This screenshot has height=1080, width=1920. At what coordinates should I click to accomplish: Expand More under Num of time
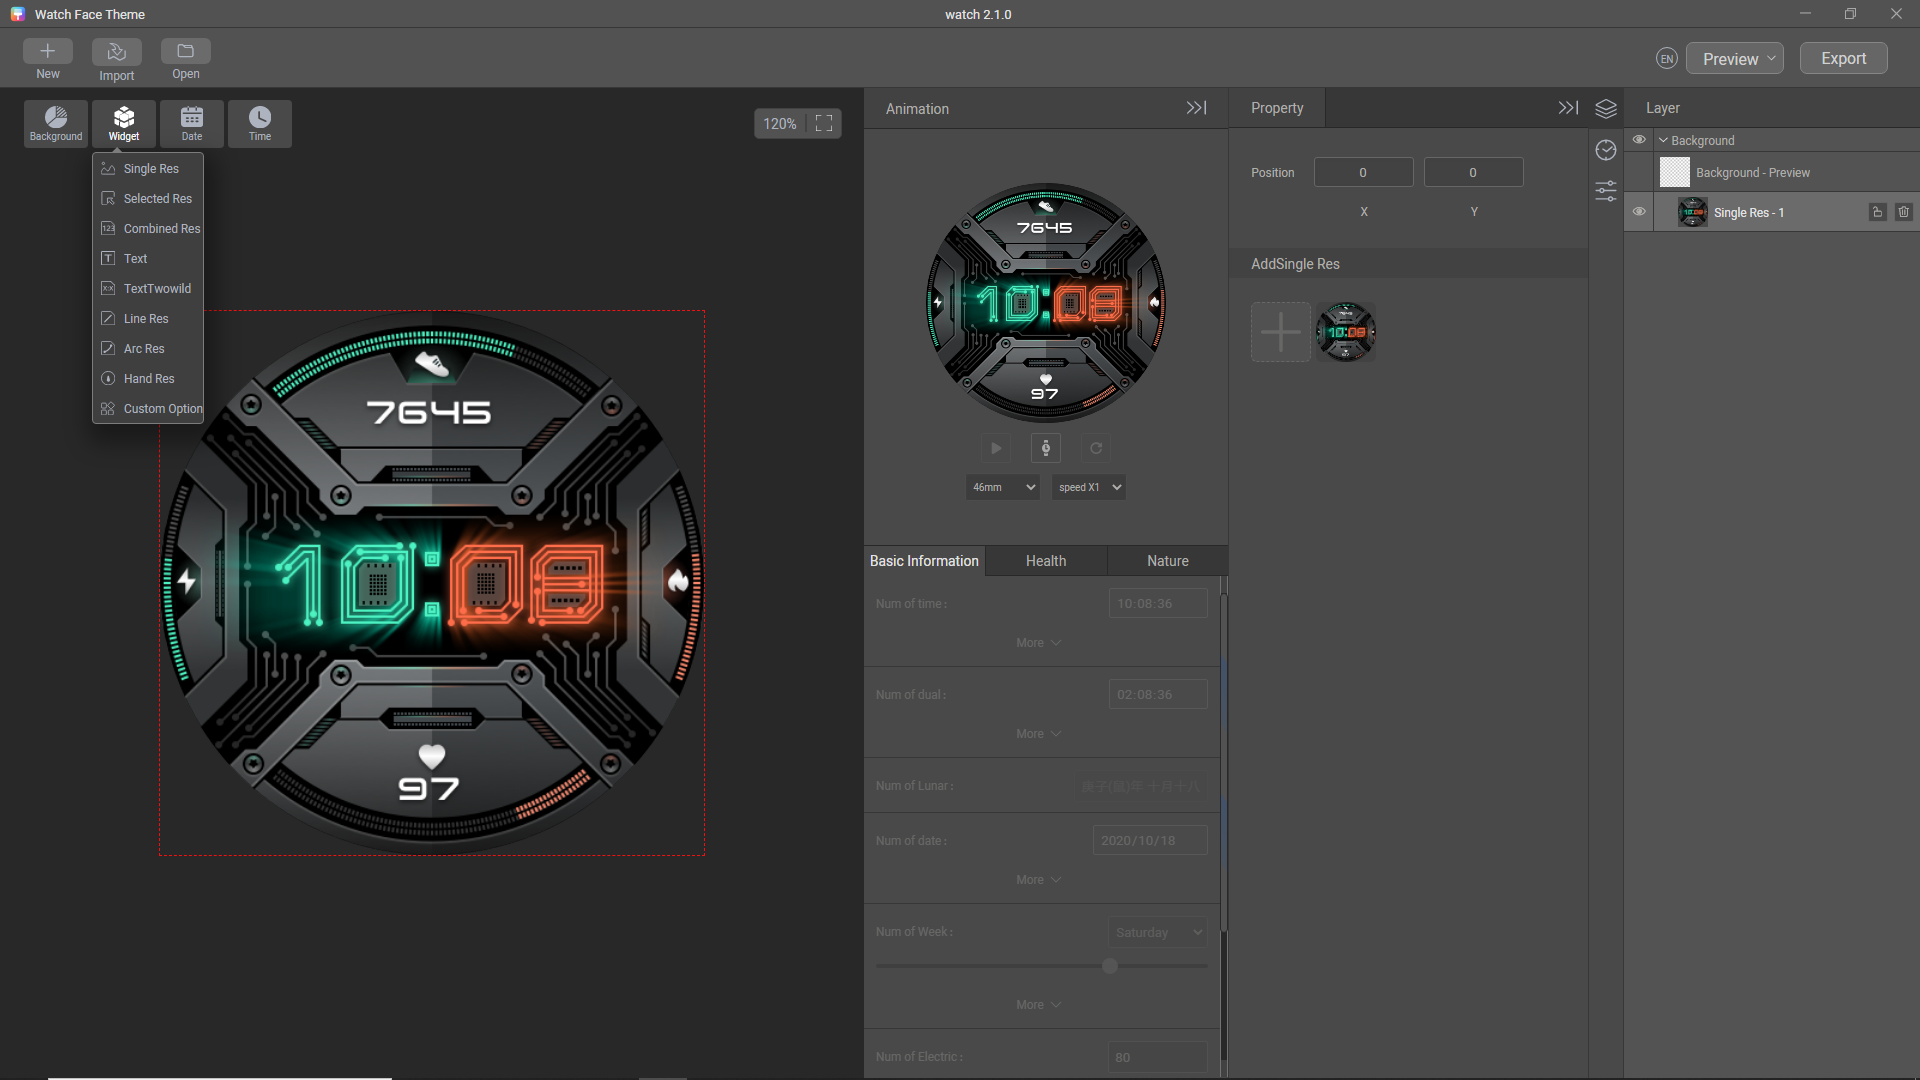(1038, 643)
